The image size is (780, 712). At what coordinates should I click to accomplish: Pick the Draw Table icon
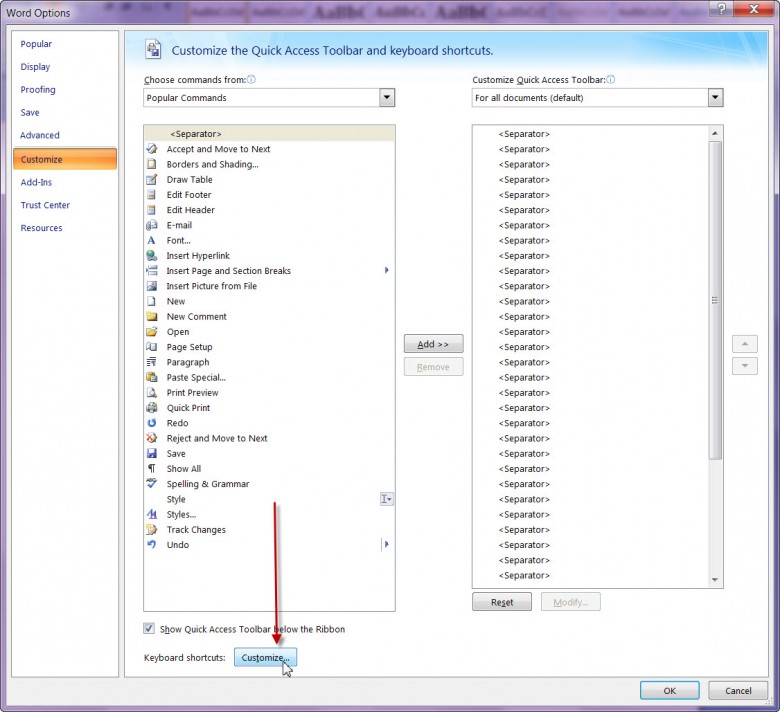pyautogui.click(x=152, y=179)
